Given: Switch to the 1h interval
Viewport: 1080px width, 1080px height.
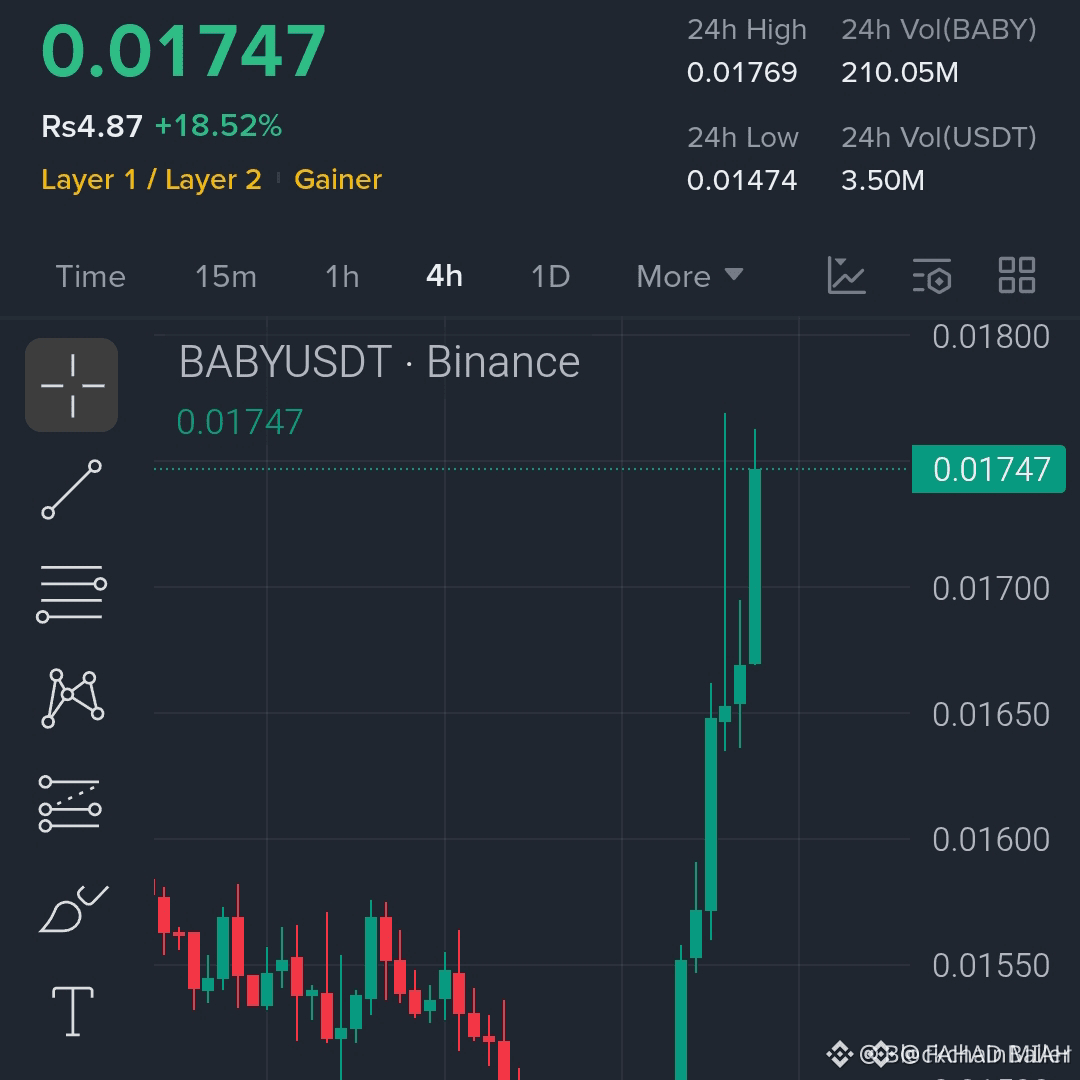Looking at the screenshot, I should point(342,277).
